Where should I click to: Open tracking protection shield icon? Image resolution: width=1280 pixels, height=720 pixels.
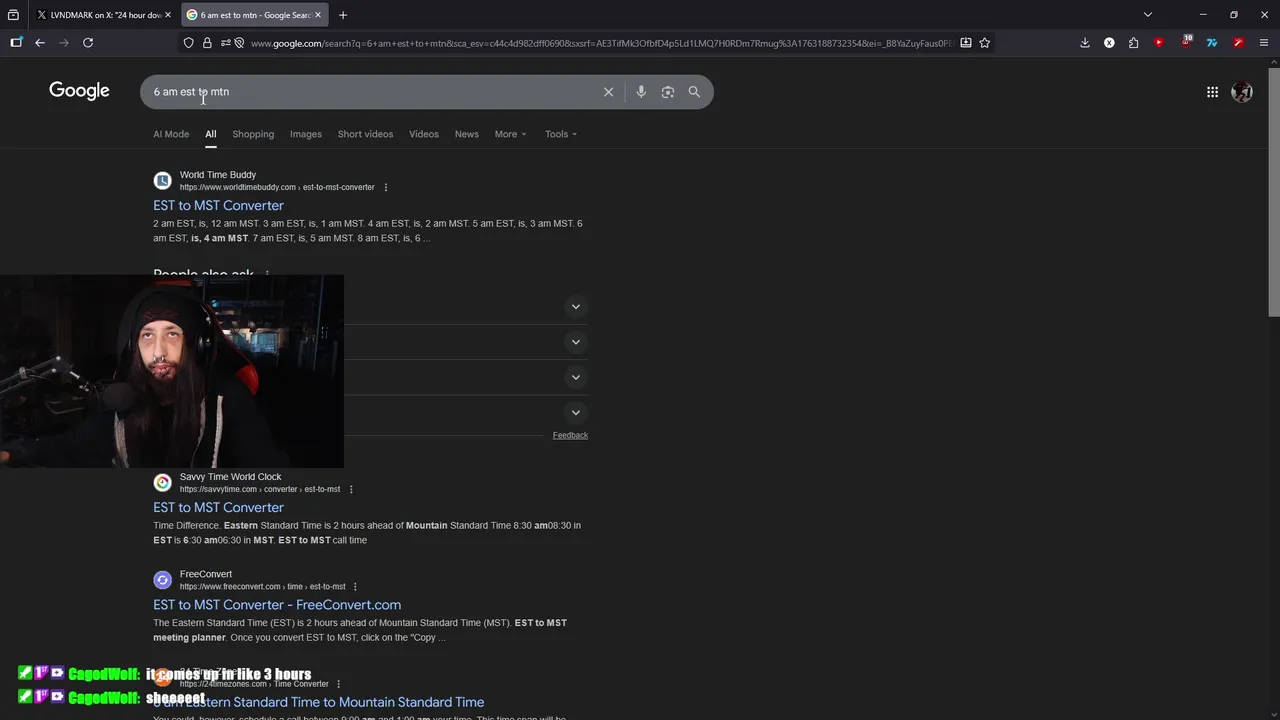[x=188, y=43]
